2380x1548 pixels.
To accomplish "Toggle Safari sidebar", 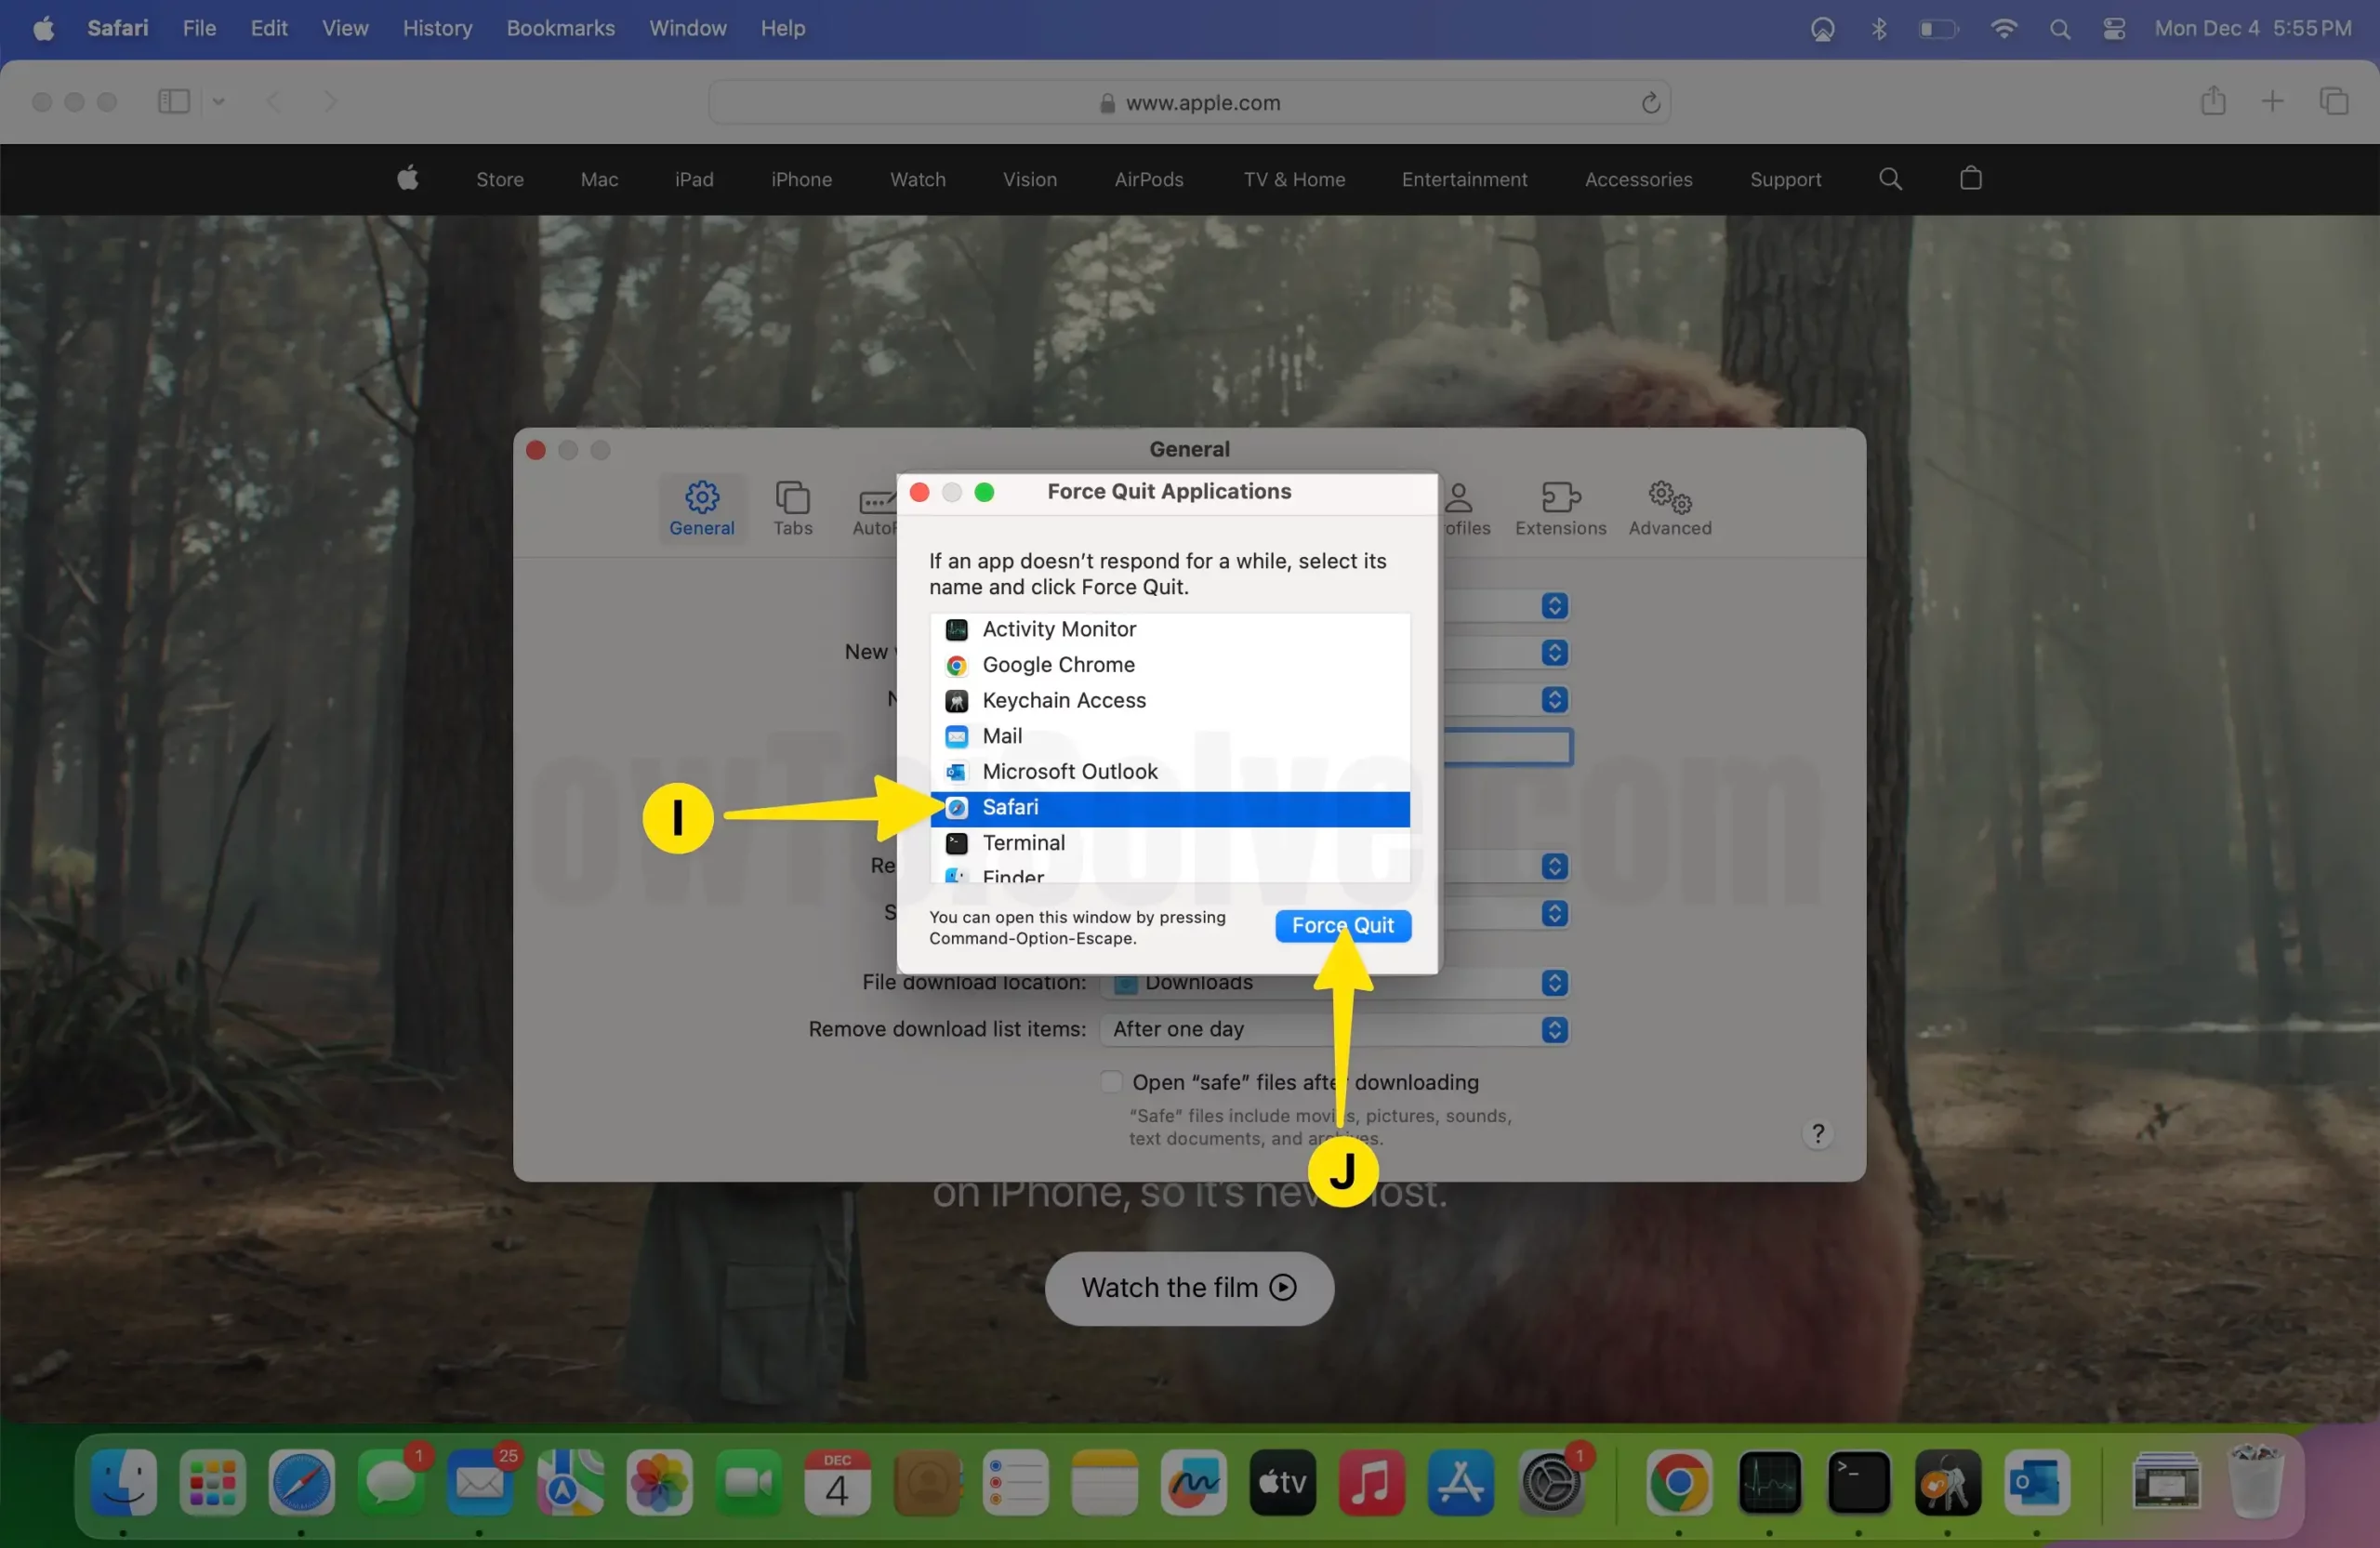I will tap(174, 101).
